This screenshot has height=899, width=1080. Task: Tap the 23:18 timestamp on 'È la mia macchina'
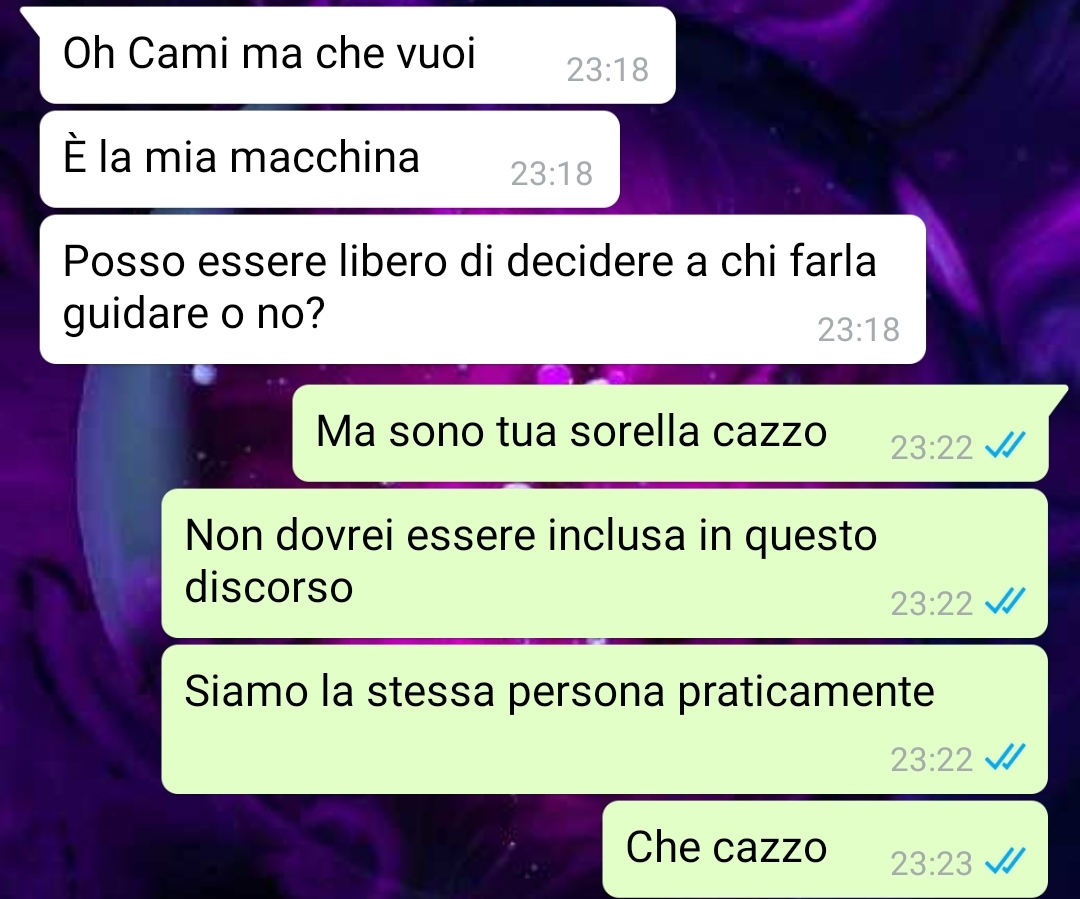click(552, 174)
